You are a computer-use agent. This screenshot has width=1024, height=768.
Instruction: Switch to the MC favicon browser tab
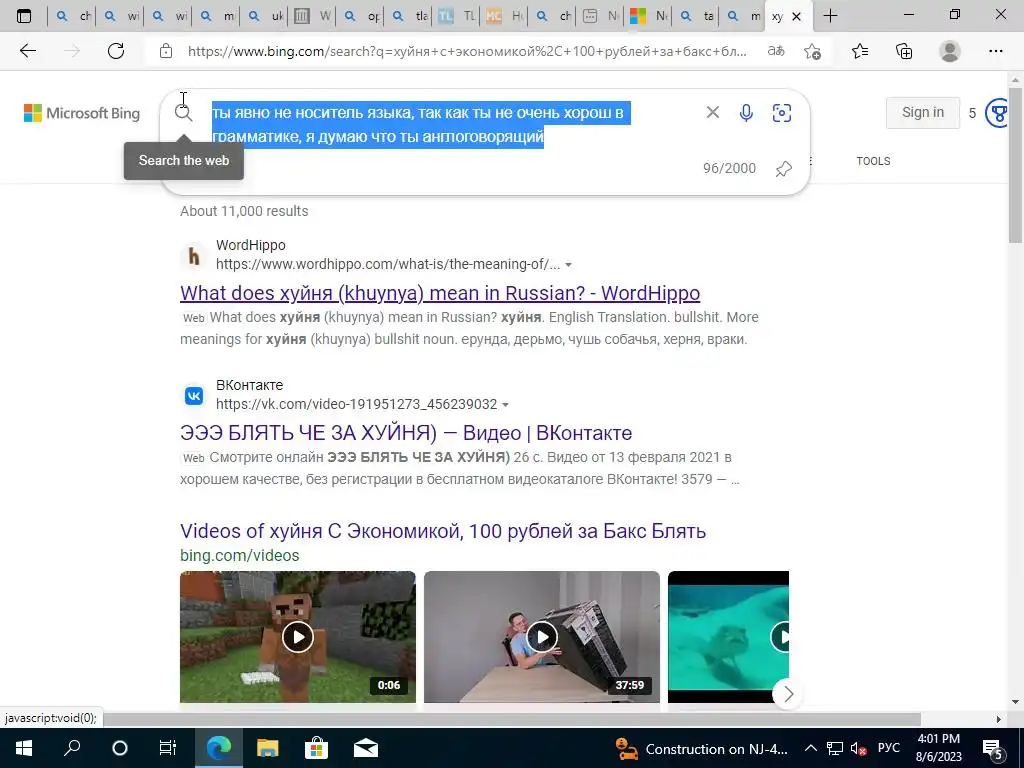click(505, 16)
